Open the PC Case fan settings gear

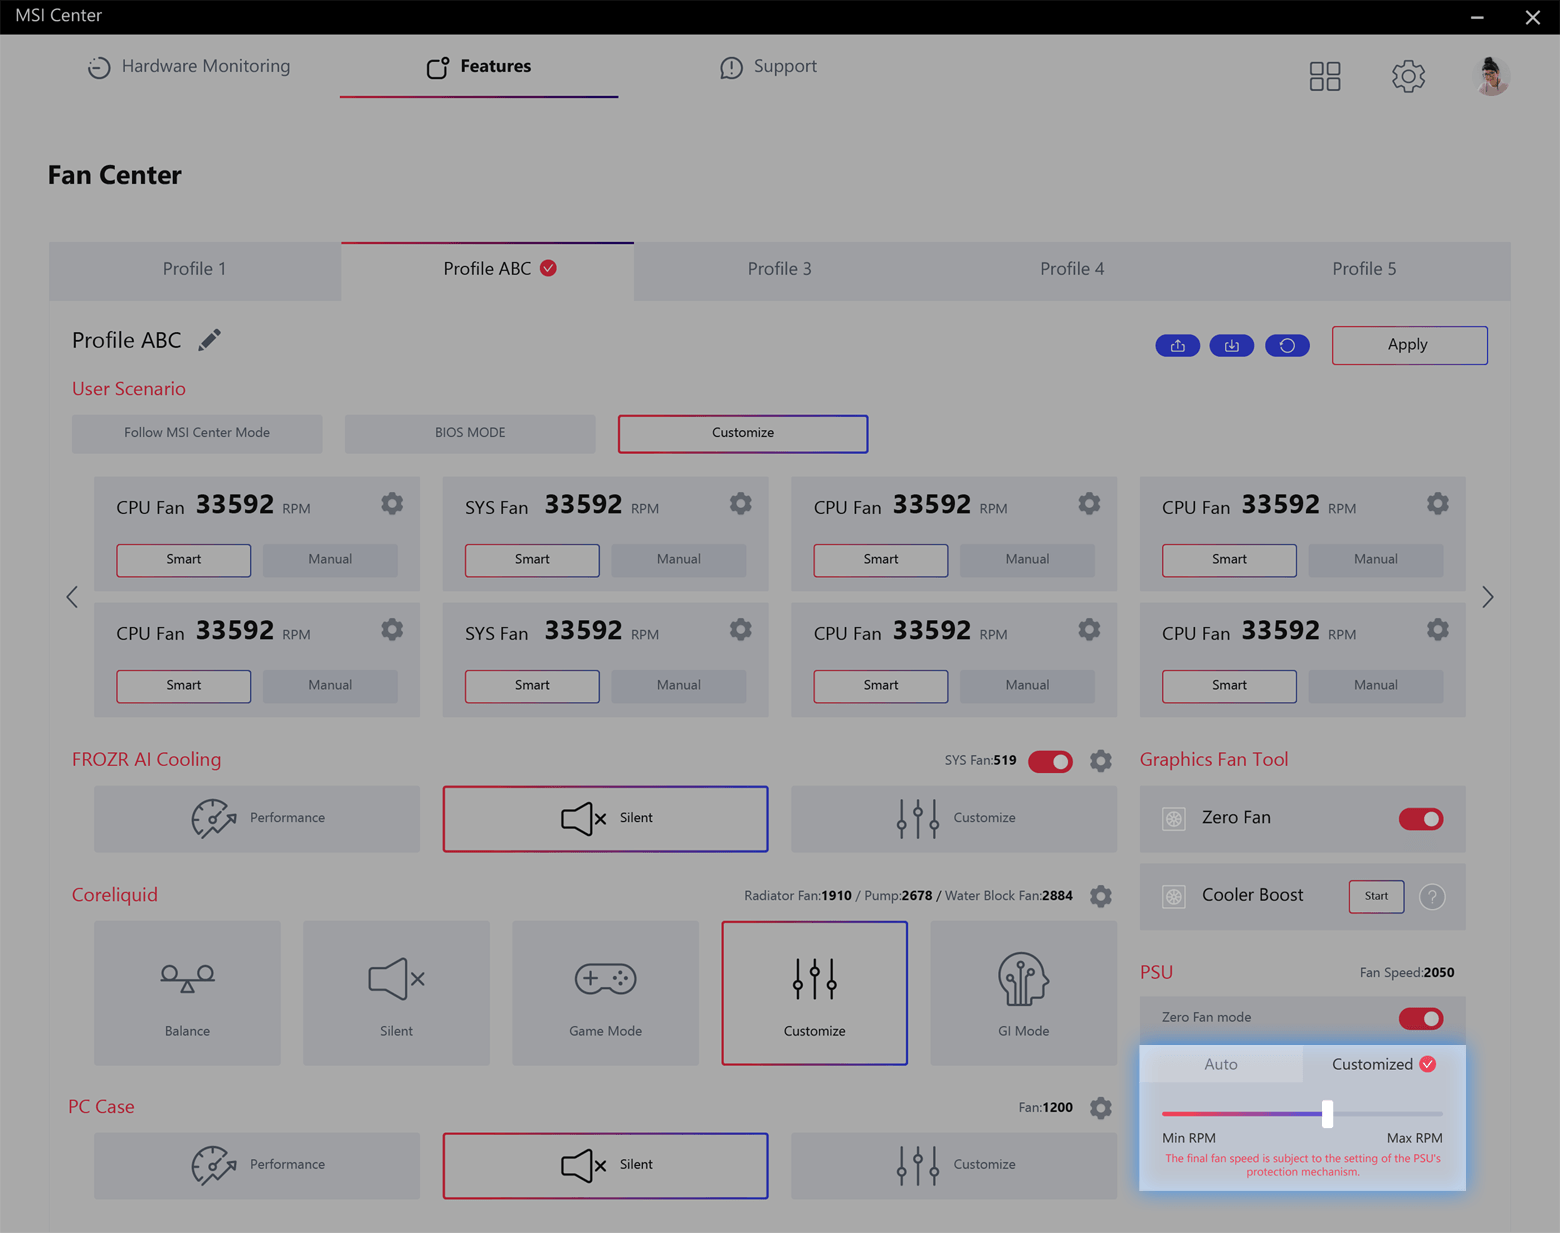pyautogui.click(x=1100, y=1108)
